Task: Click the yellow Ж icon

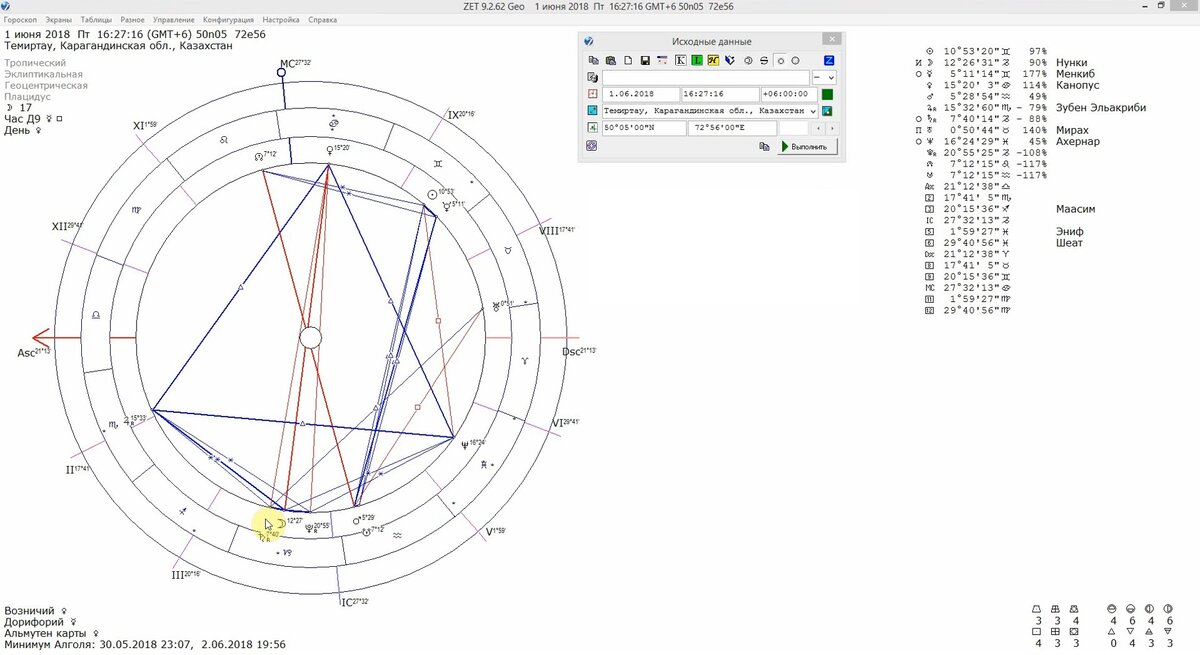Action: (x=713, y=60)
